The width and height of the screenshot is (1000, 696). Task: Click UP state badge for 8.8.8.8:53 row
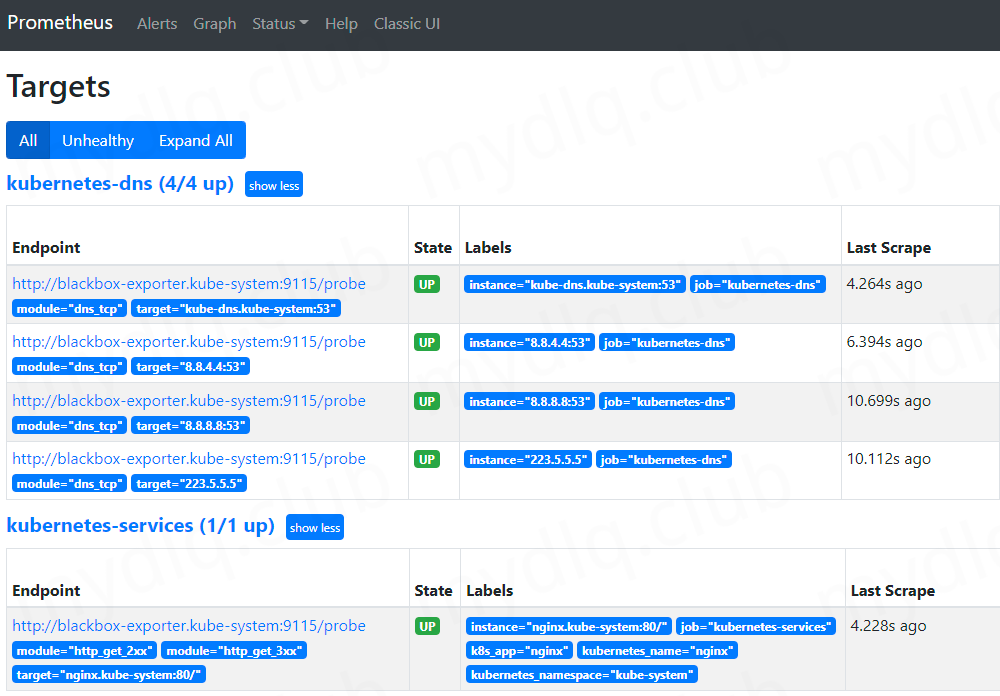(427, 401)
